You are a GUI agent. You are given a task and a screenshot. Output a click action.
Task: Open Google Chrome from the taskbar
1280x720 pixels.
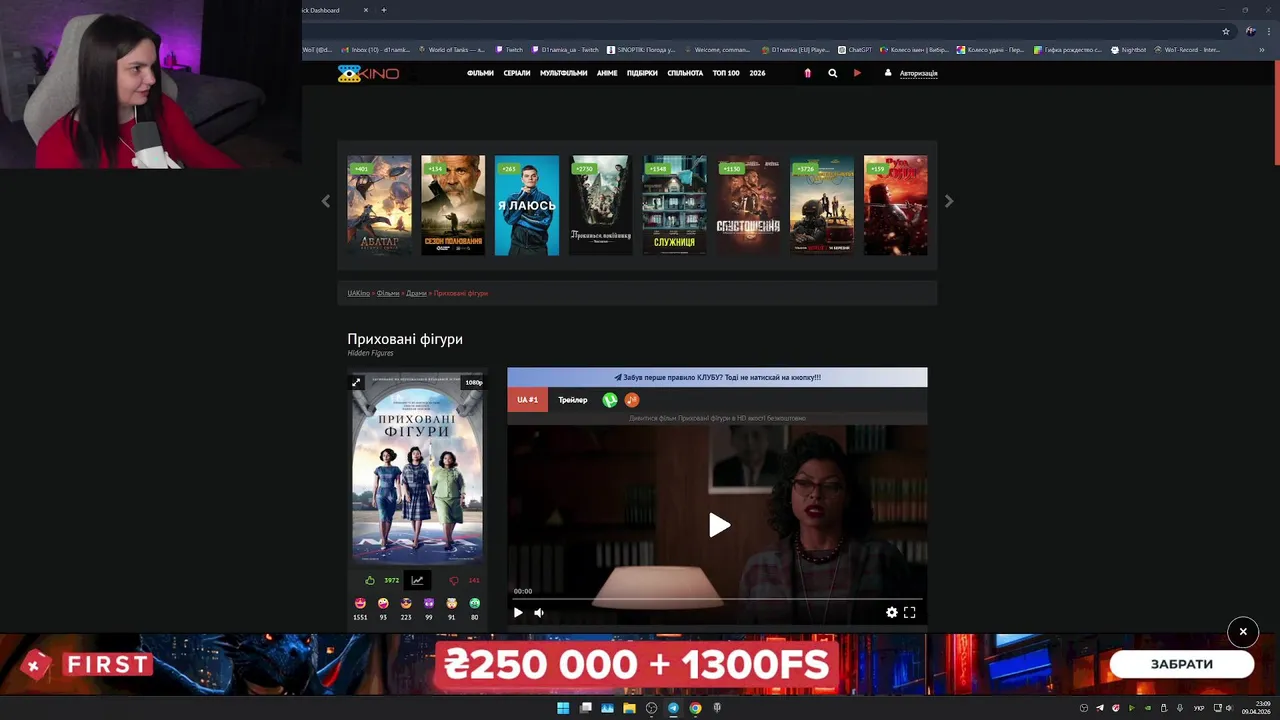(x=695, y=708)
